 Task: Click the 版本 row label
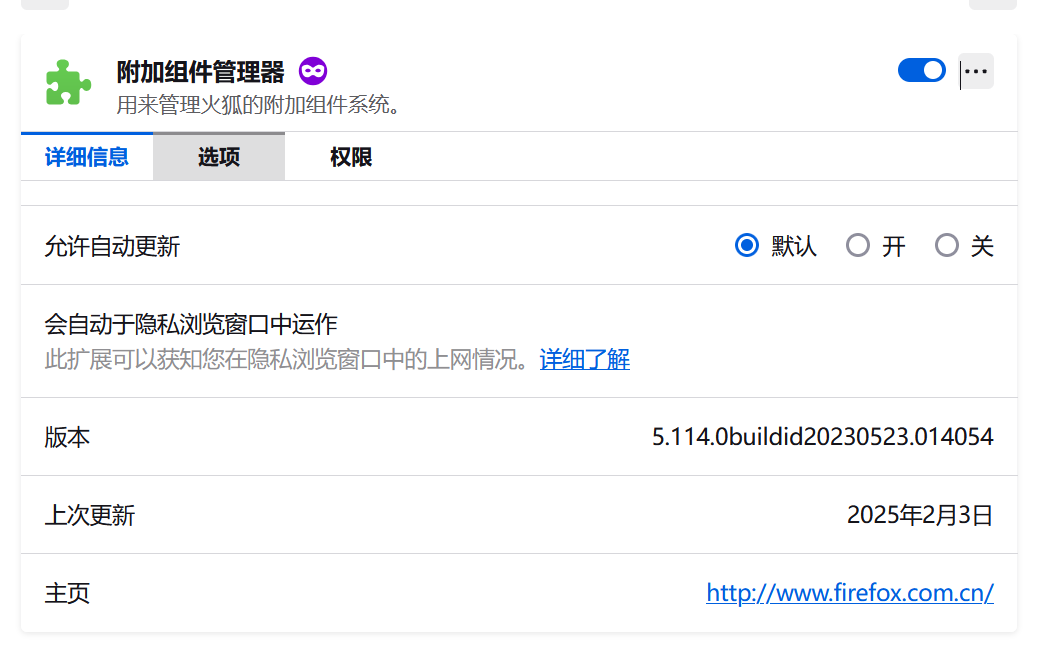click(x=67, y=438)
